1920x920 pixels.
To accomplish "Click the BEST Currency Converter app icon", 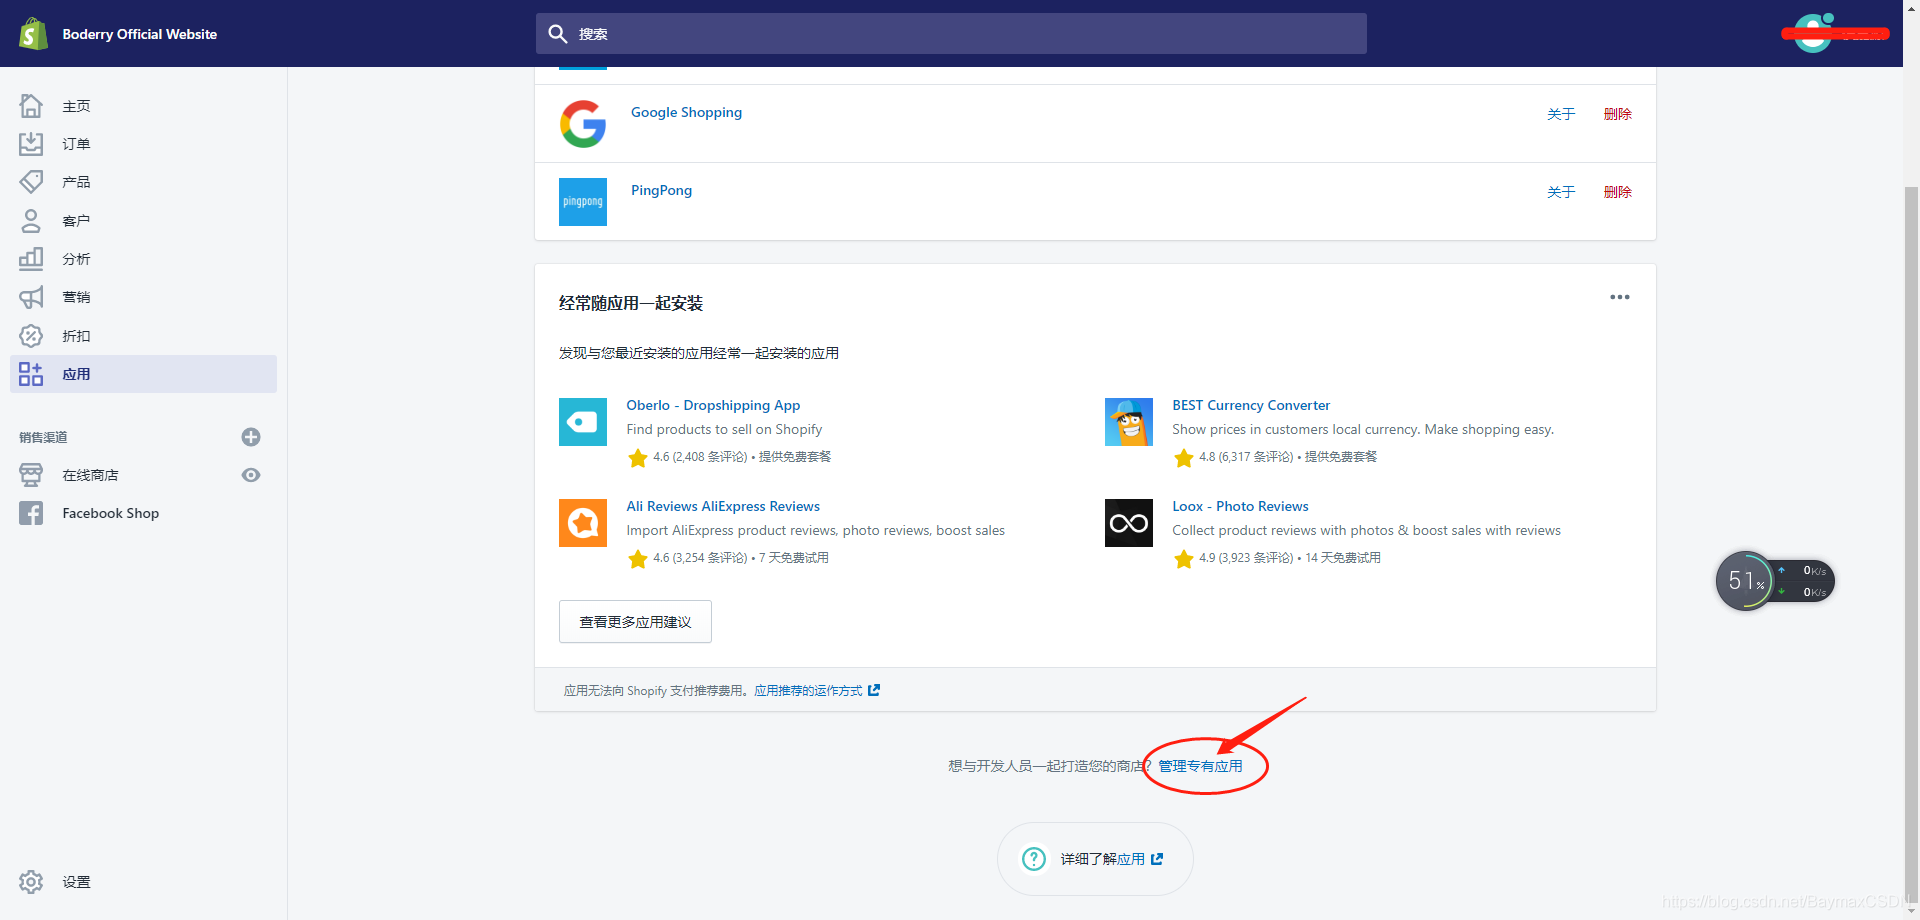I will (1129, 422).
